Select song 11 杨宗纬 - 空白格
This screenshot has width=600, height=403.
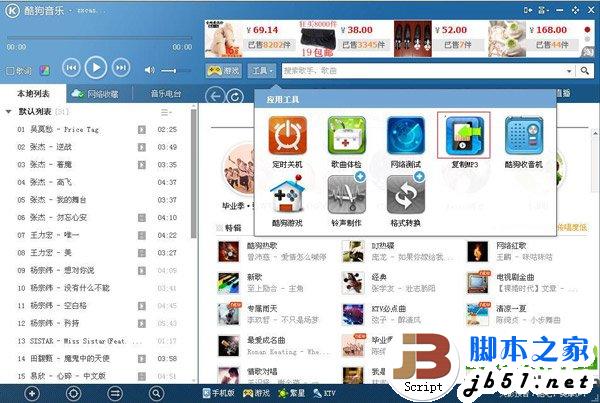tap(97, 305)
